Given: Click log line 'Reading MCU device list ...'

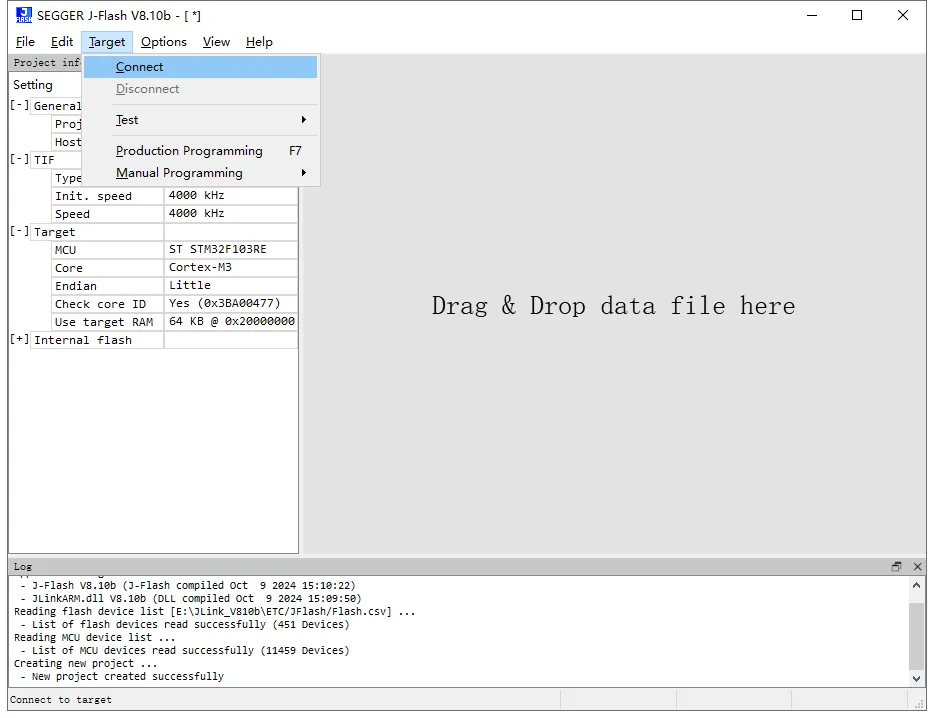Looking at the screenshot, I should (94, 637).
